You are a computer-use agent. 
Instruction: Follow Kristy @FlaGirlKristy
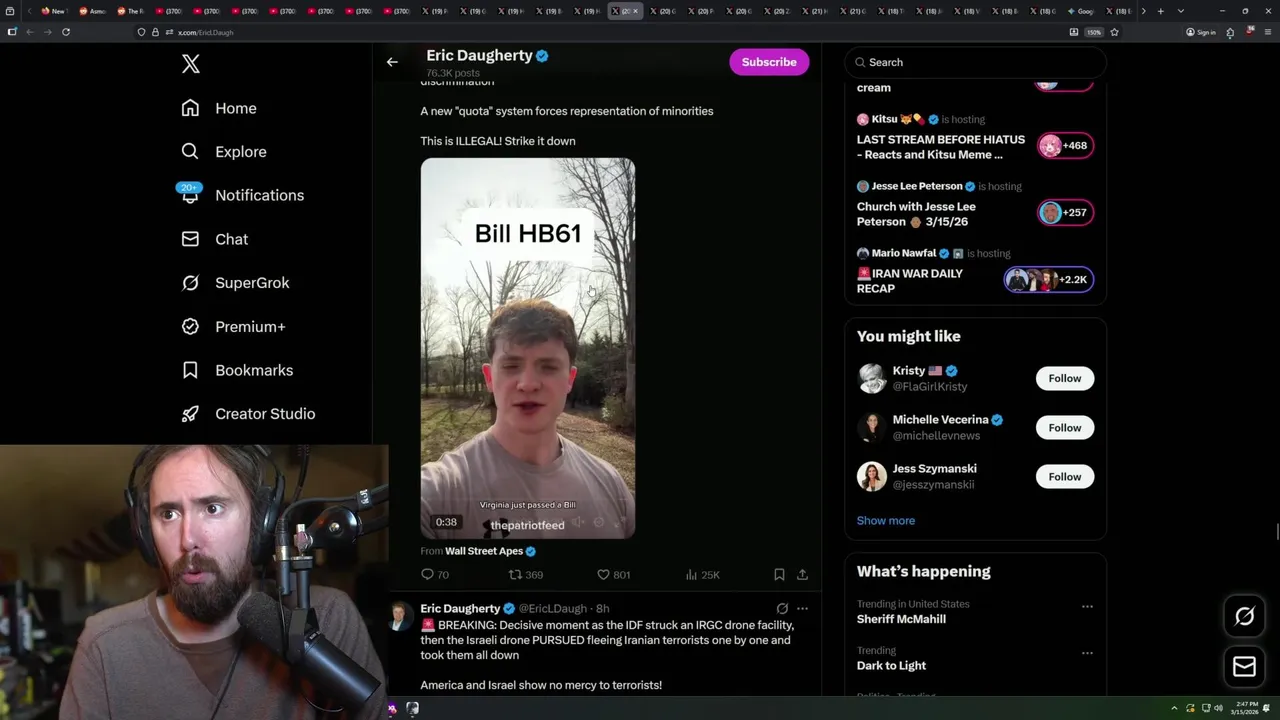[x=1065, y=378]
